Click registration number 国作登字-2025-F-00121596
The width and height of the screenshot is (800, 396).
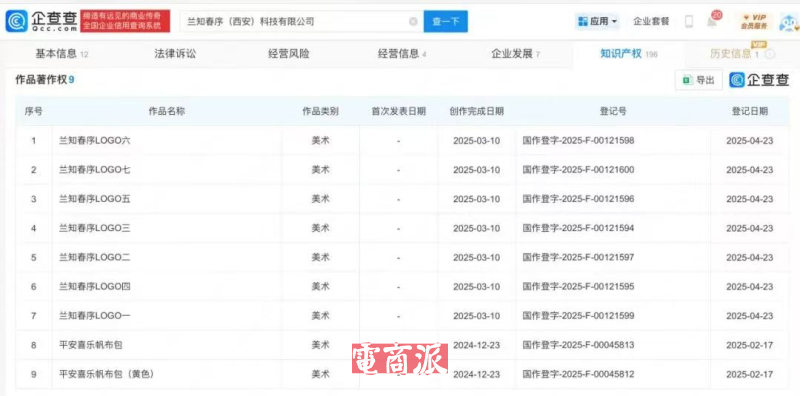[x=578, y=199]
